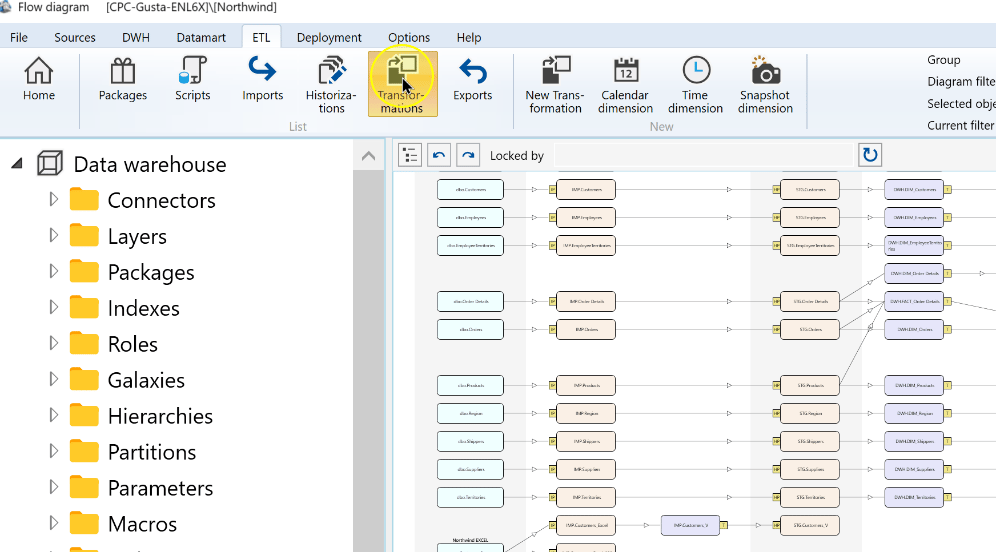Create a Snapshot dimension
Image resolution: width=996 pixels, height=552 pixels.
(x=765, y=84)
